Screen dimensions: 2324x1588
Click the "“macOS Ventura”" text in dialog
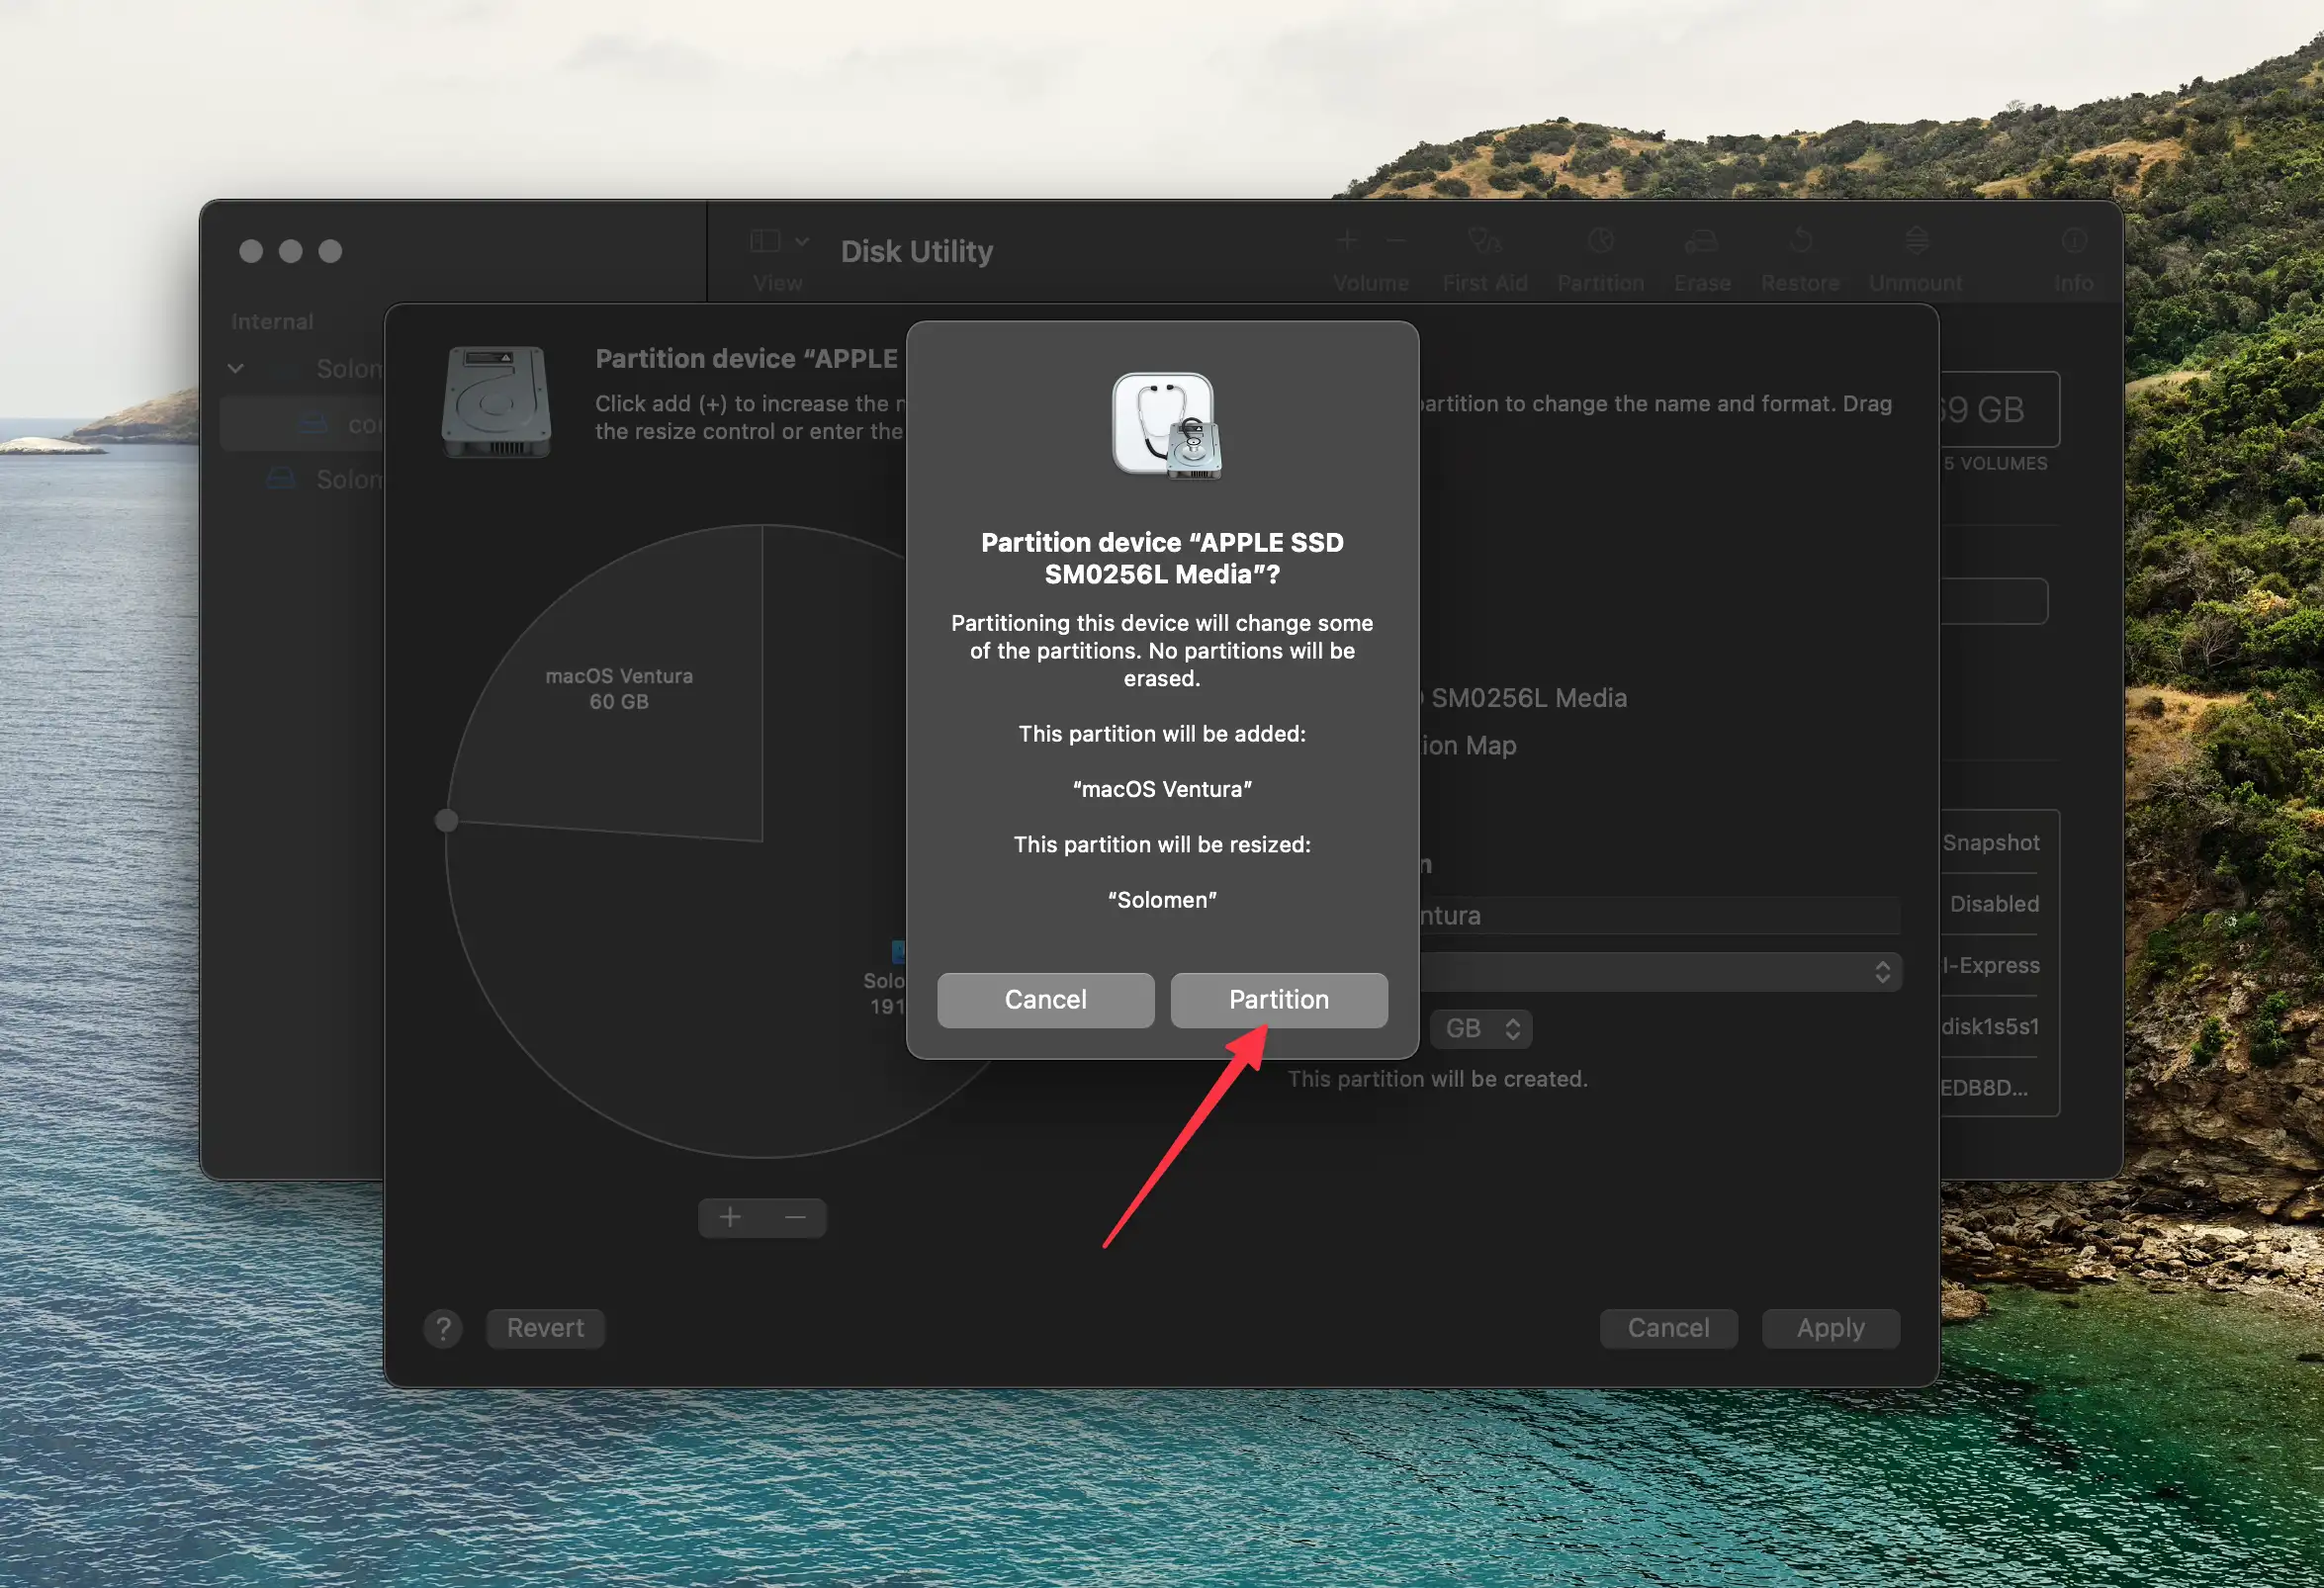(x=1162, y=789)
